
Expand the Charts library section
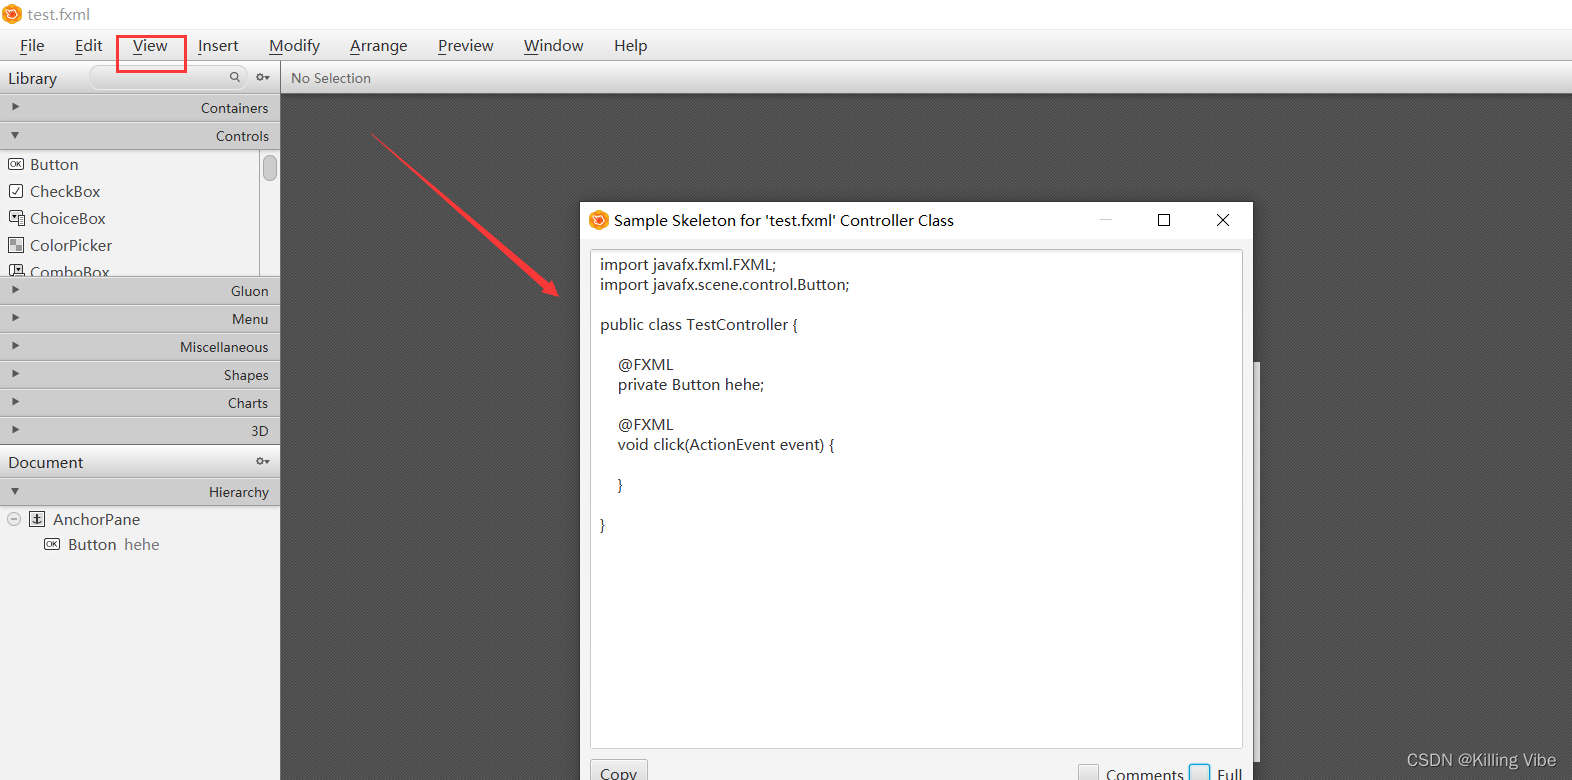point(15,401)
